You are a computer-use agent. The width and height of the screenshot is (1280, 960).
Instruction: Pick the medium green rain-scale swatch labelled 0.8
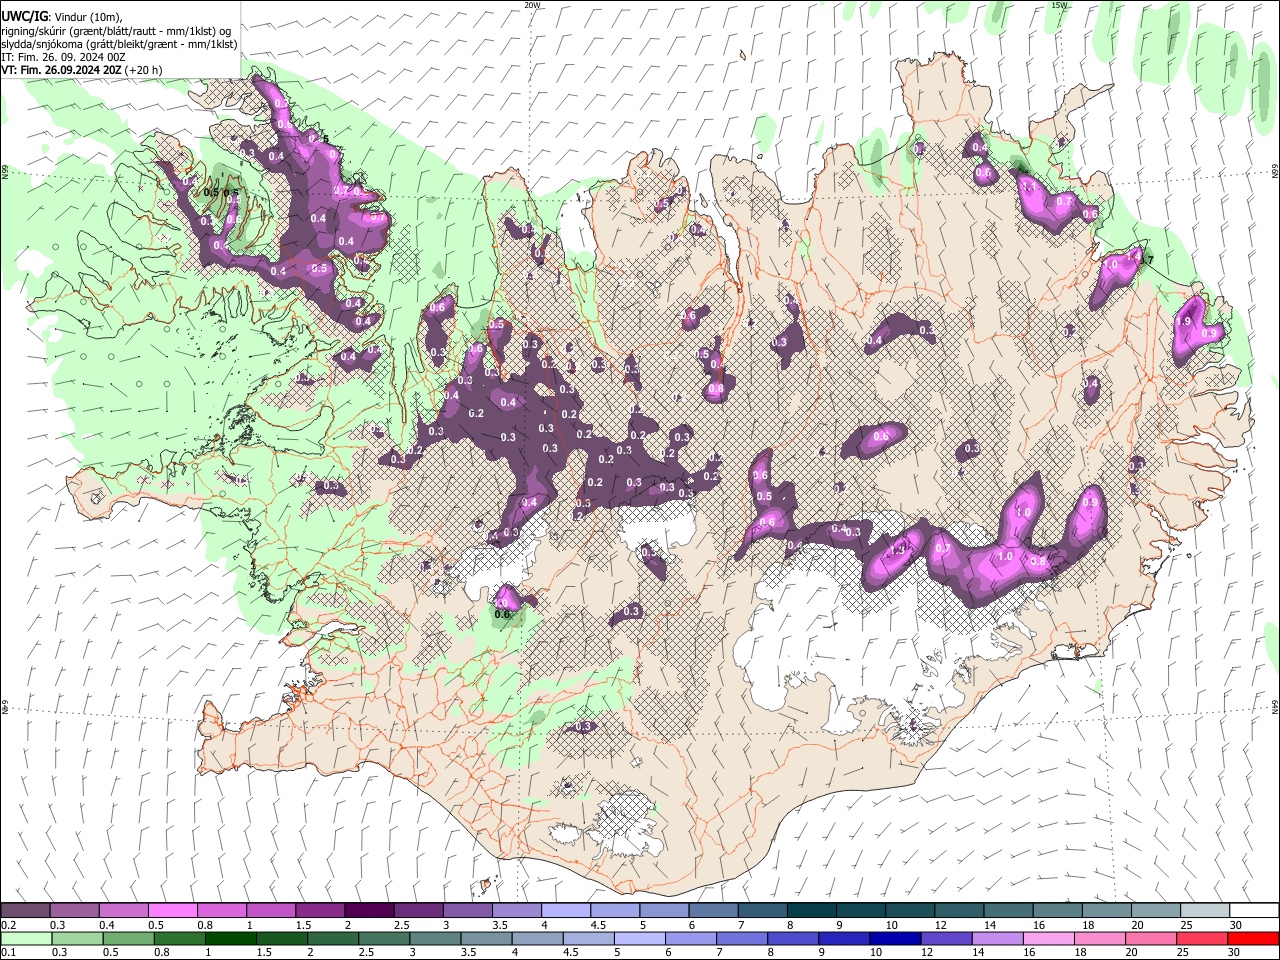coord(180,938)
